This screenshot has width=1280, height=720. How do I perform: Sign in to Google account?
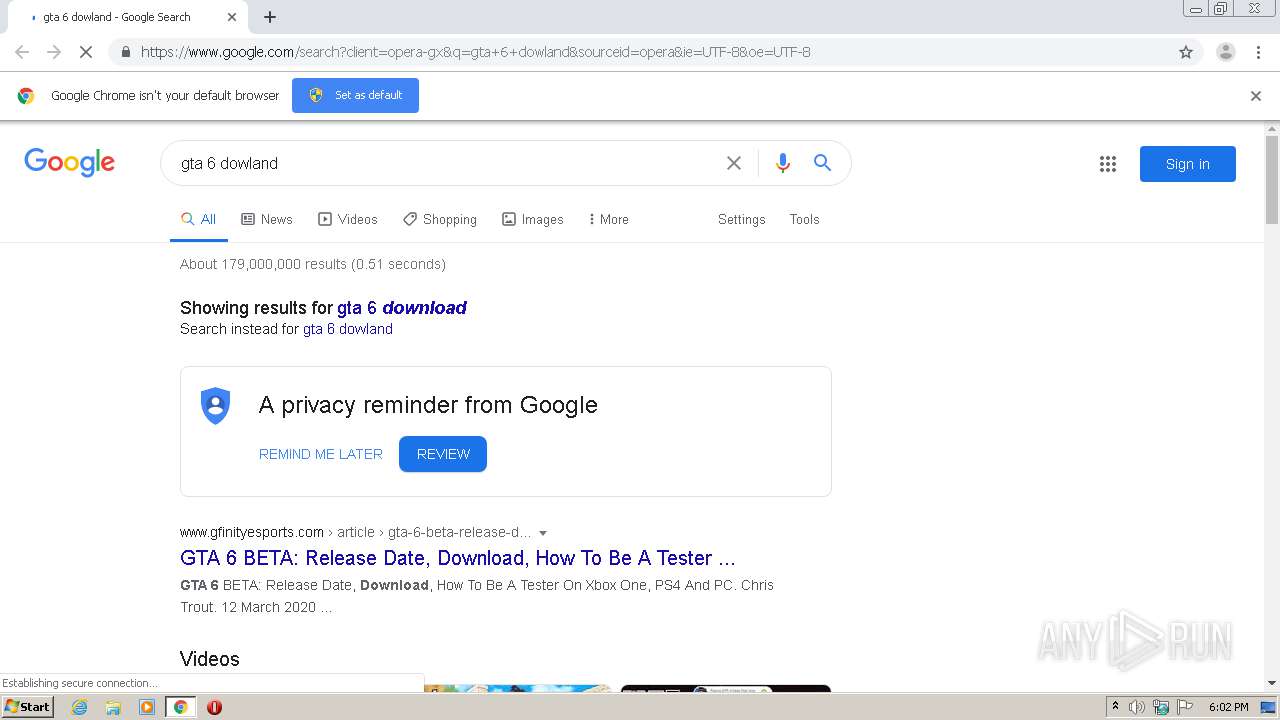(1187, 164)
